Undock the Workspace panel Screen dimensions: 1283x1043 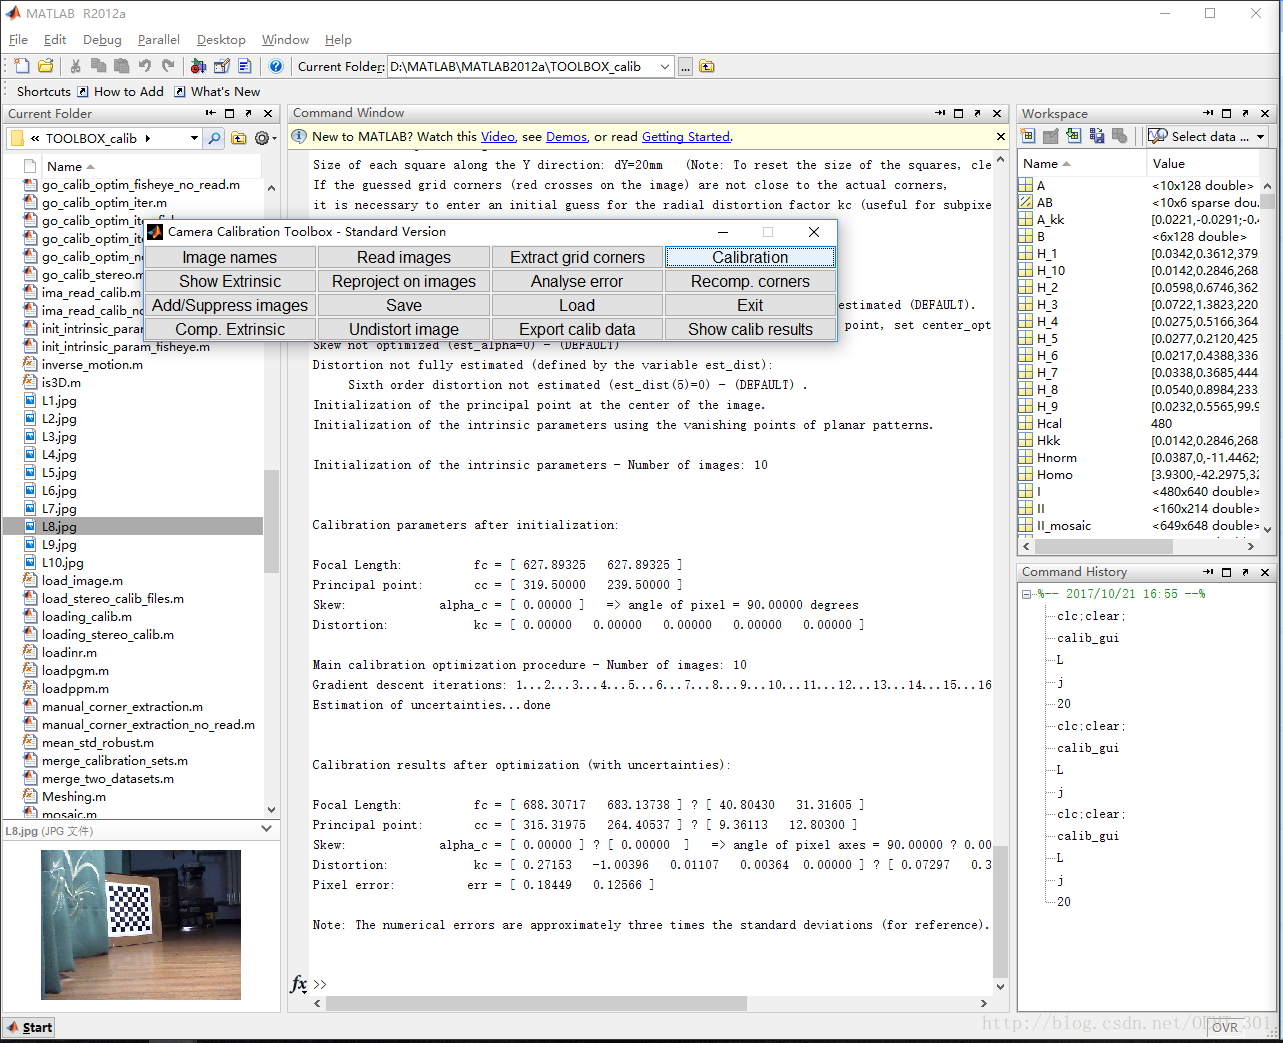(x=1245, y=113)
